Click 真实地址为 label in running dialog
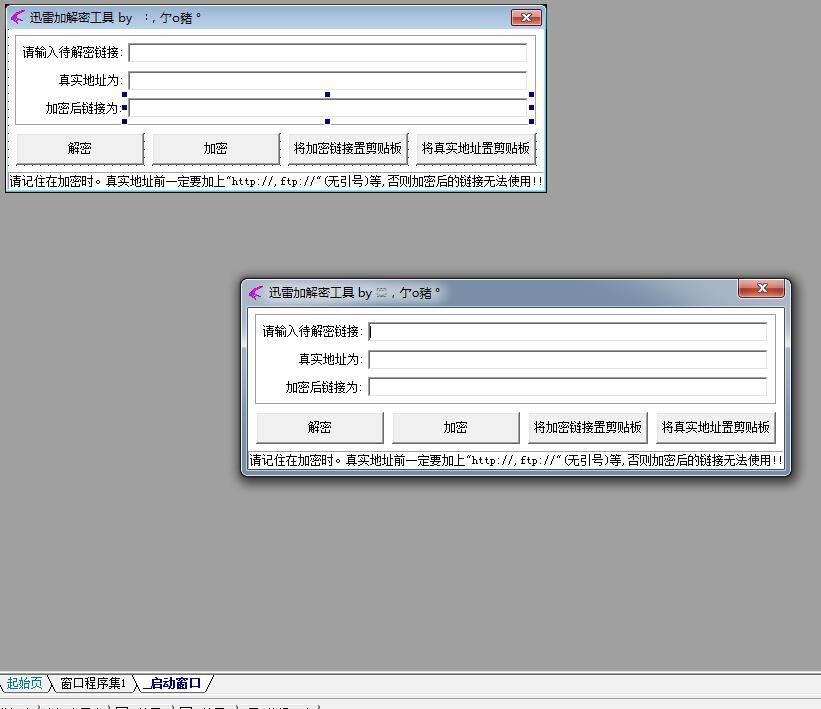 (x=330, y=359)
